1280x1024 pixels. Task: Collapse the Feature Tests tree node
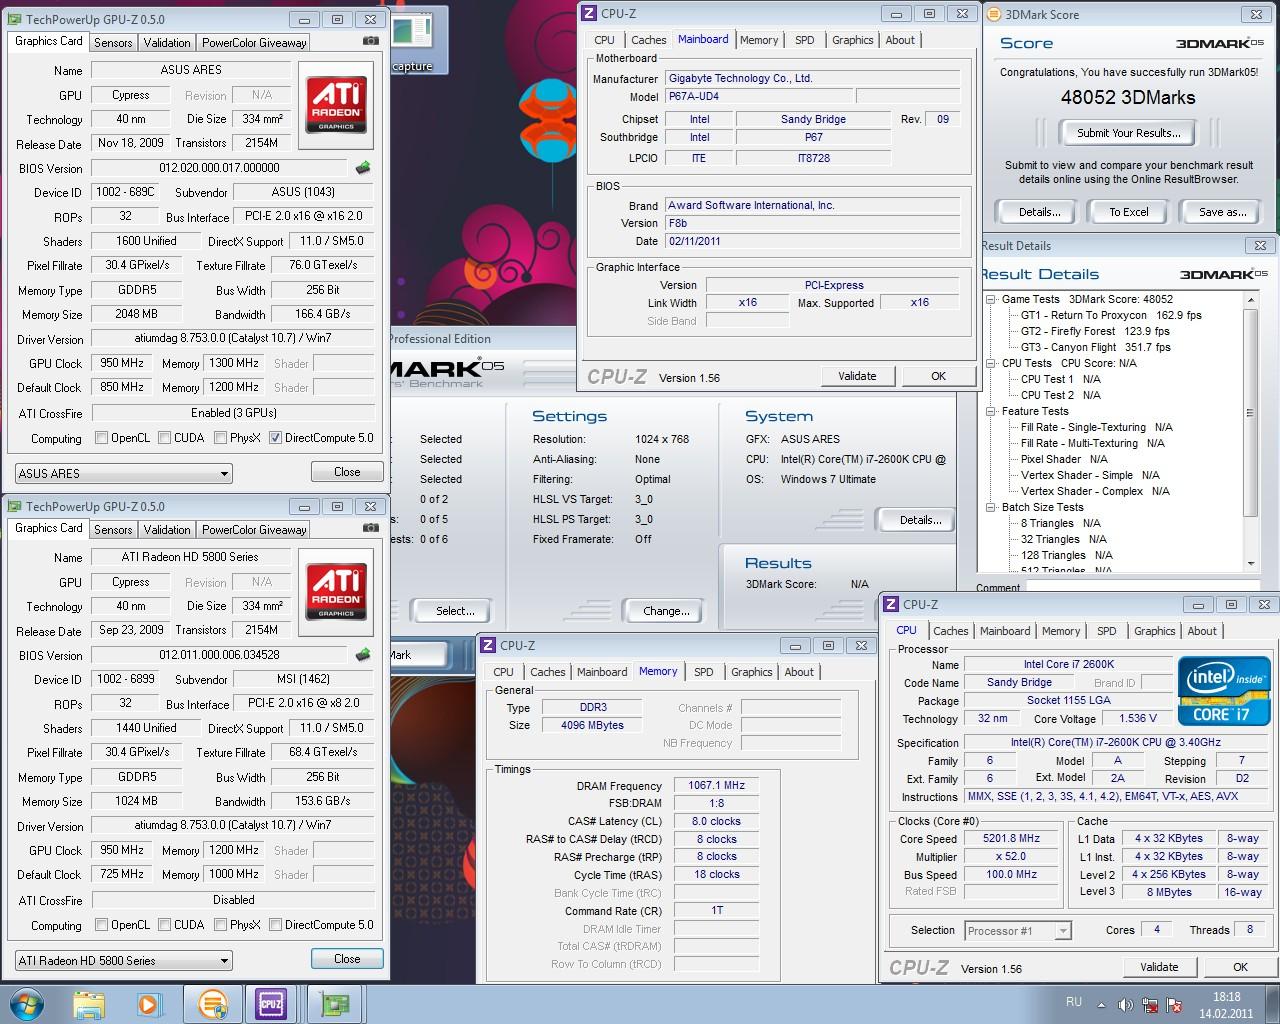point(991,411)
